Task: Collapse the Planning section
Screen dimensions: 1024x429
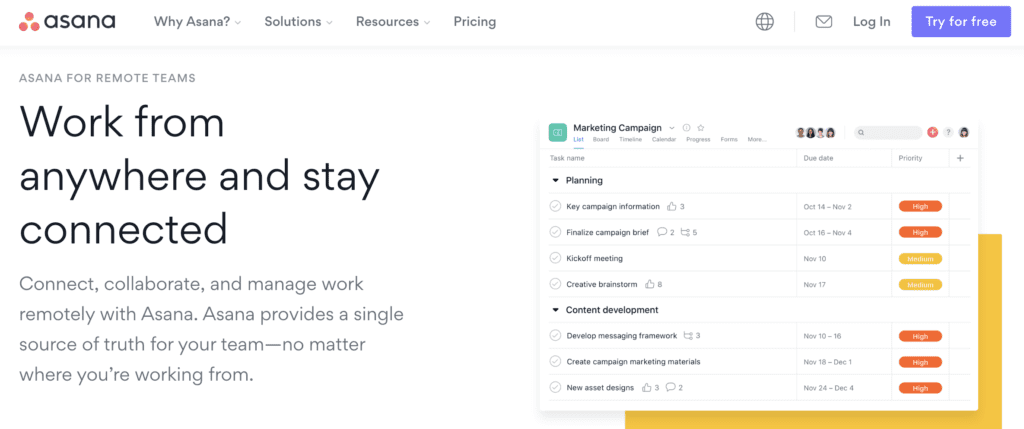Action: pos(556,180)
